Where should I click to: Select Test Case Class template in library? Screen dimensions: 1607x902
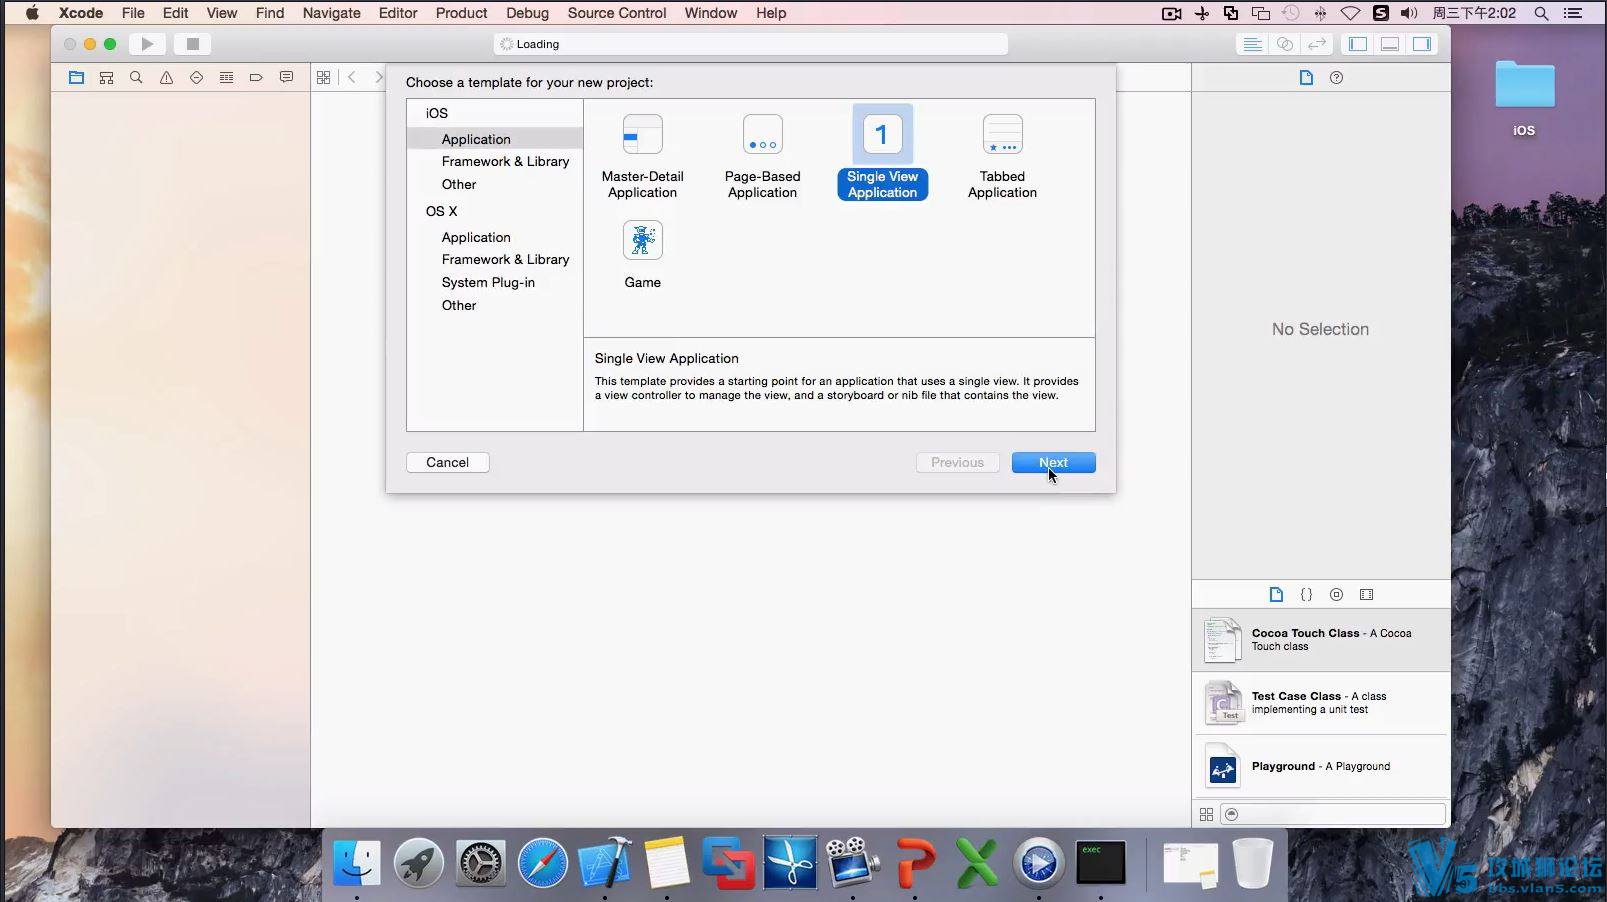(x=1321, y=703)
